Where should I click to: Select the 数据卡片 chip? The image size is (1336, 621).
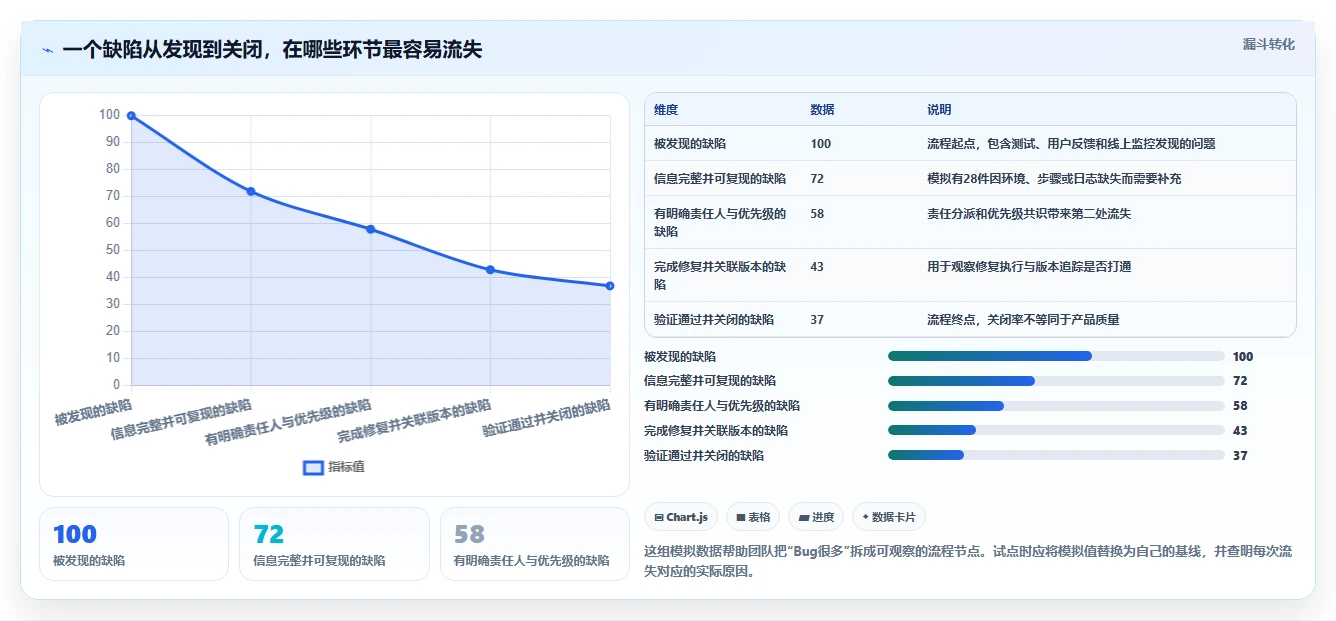[x=889, y=517]
